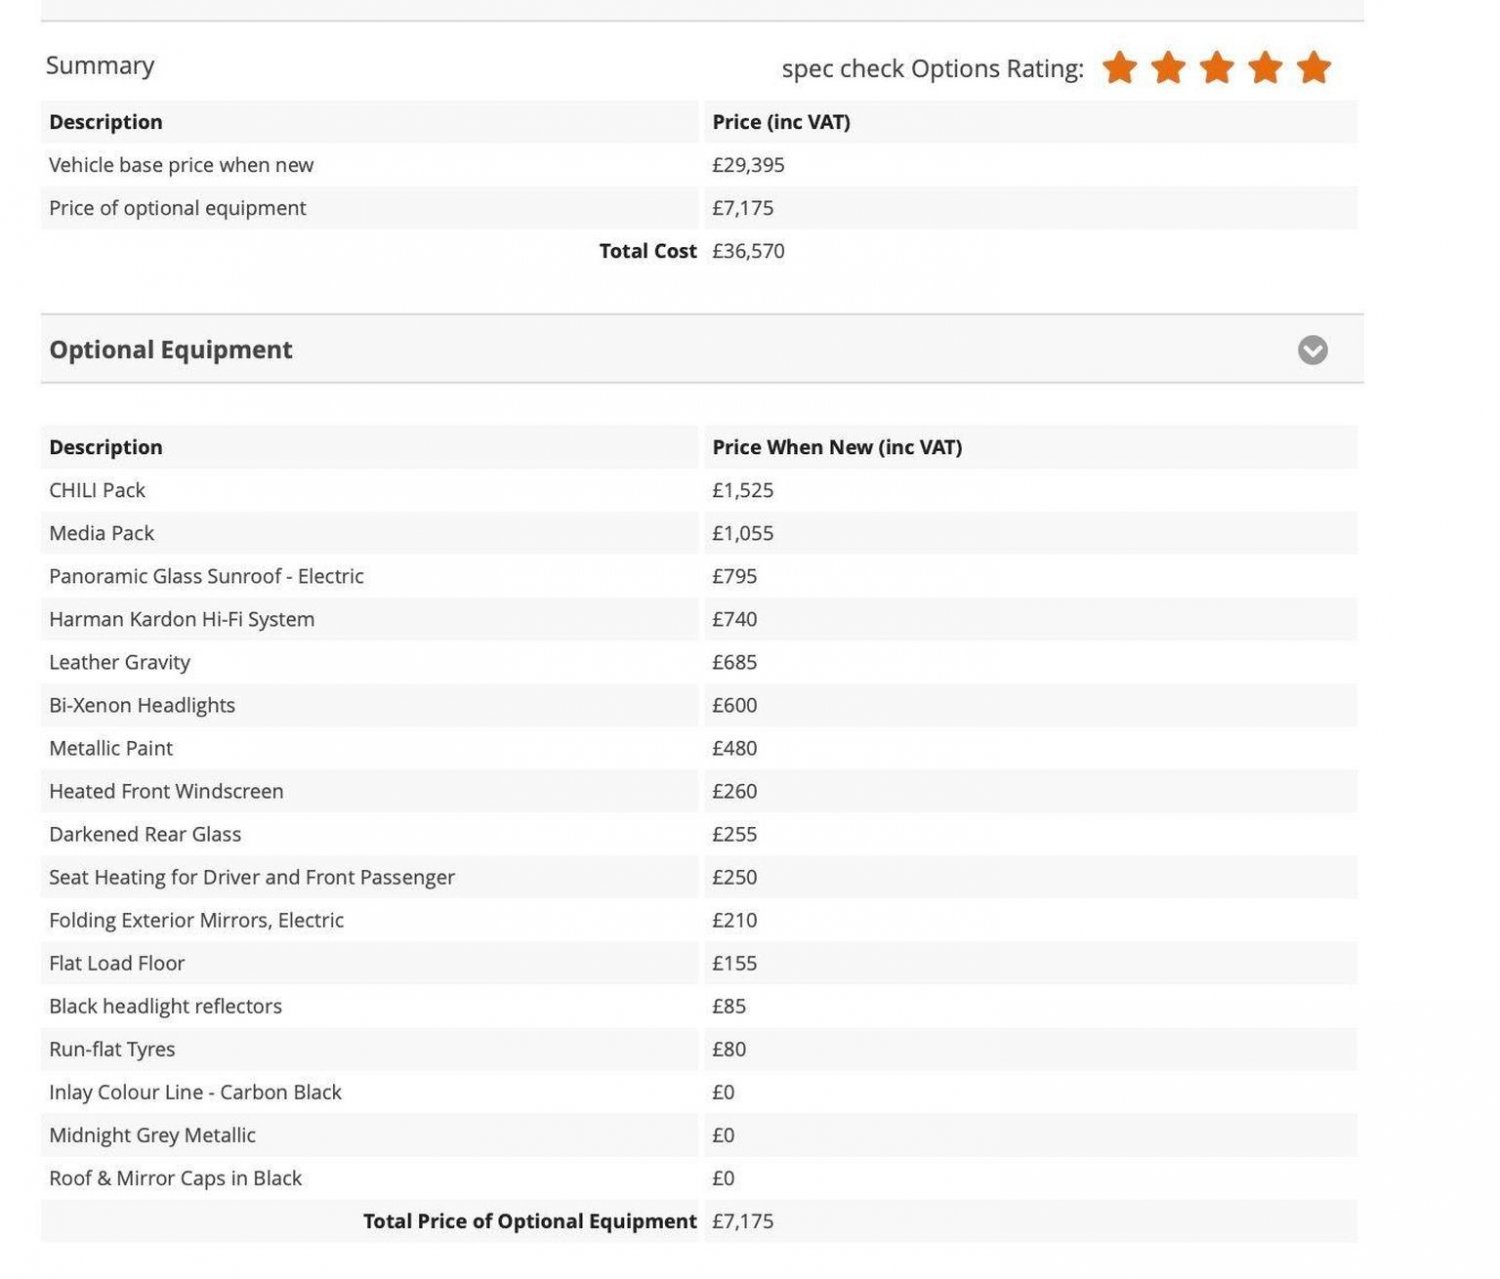Click the Vehicle base price when new row

coord(699,165)
